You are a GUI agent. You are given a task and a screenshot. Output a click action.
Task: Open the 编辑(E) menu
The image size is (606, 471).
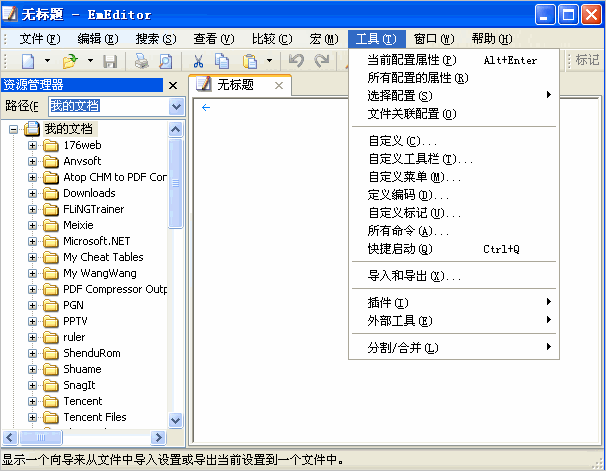(97, 39)
